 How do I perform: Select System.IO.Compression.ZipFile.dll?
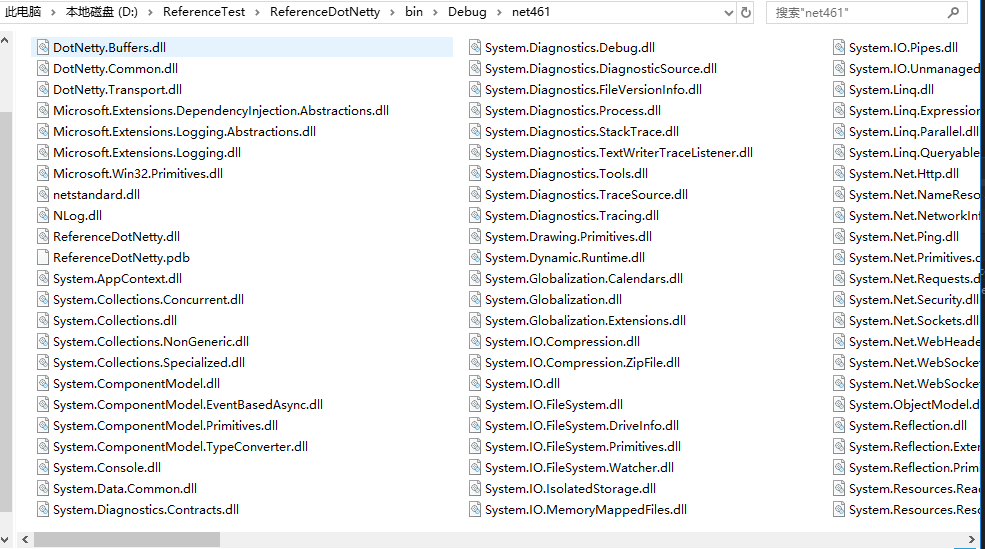pos(582,362)
